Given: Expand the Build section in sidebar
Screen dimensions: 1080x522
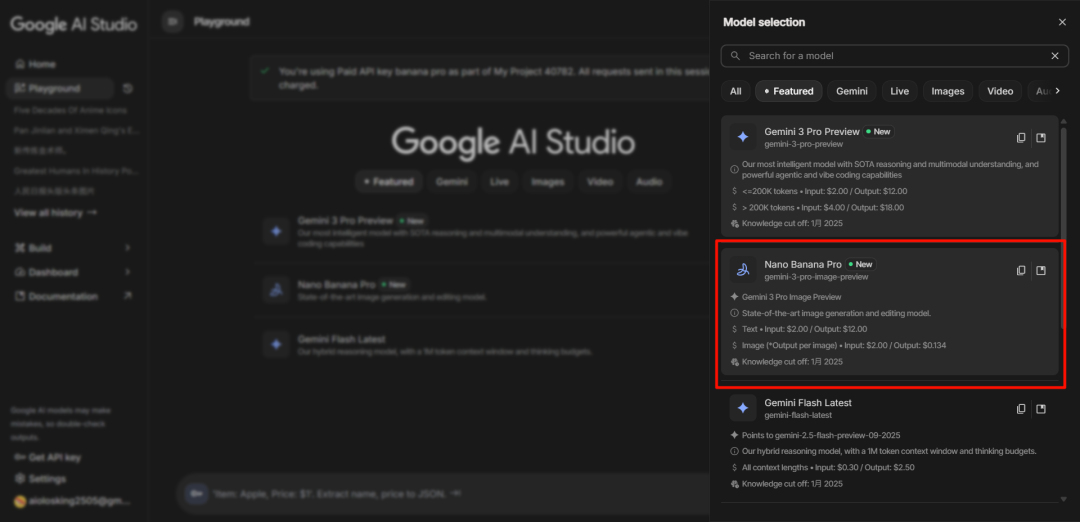Looking at the screenshot, I should pyautogui.click(x=127, y=247).
